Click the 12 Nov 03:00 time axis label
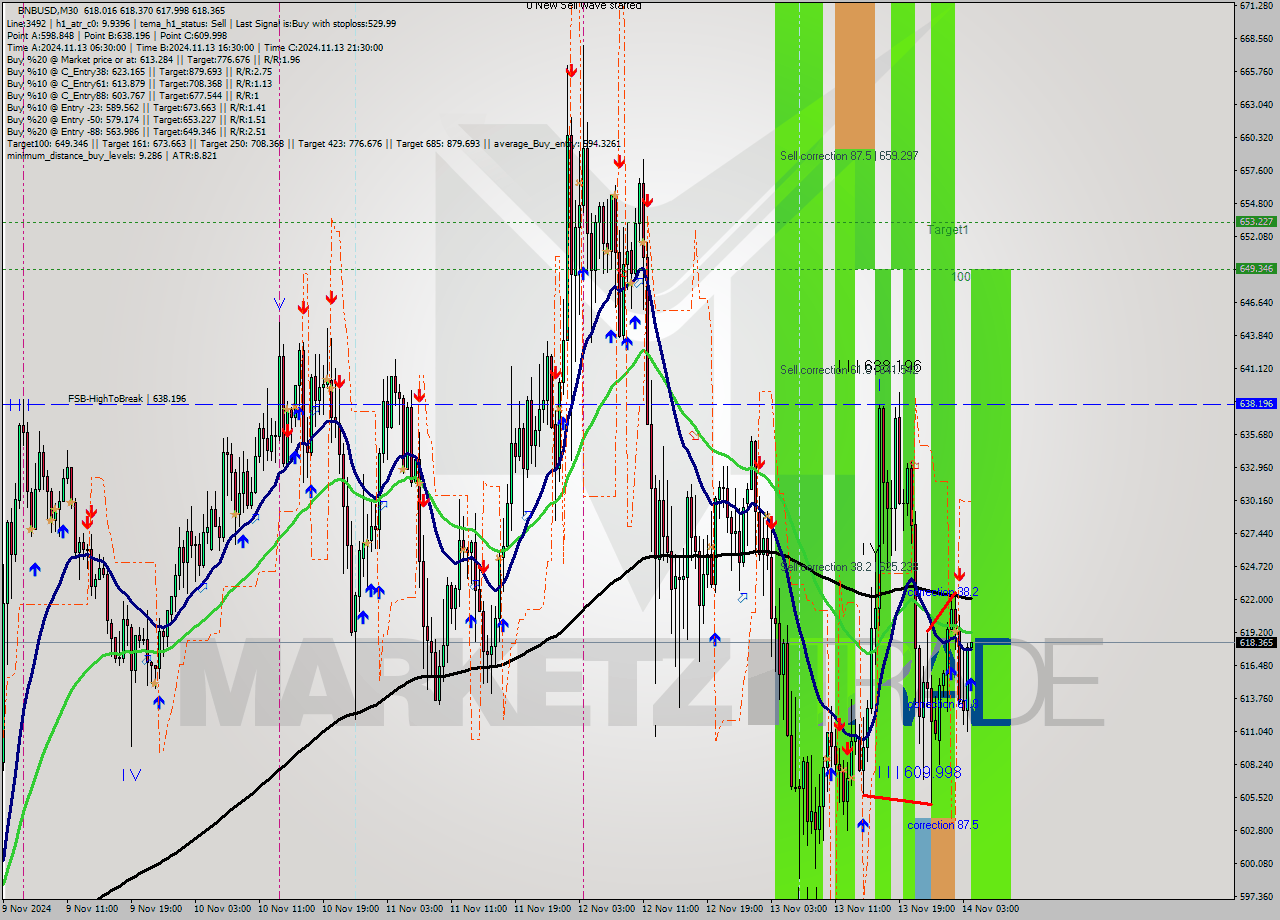 click(606, 909)
